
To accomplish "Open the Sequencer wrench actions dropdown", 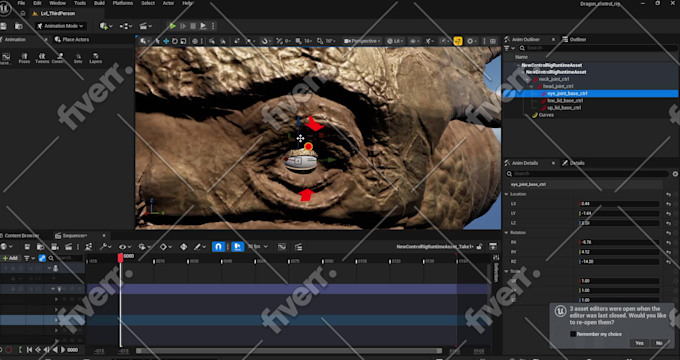I will 105,247.
